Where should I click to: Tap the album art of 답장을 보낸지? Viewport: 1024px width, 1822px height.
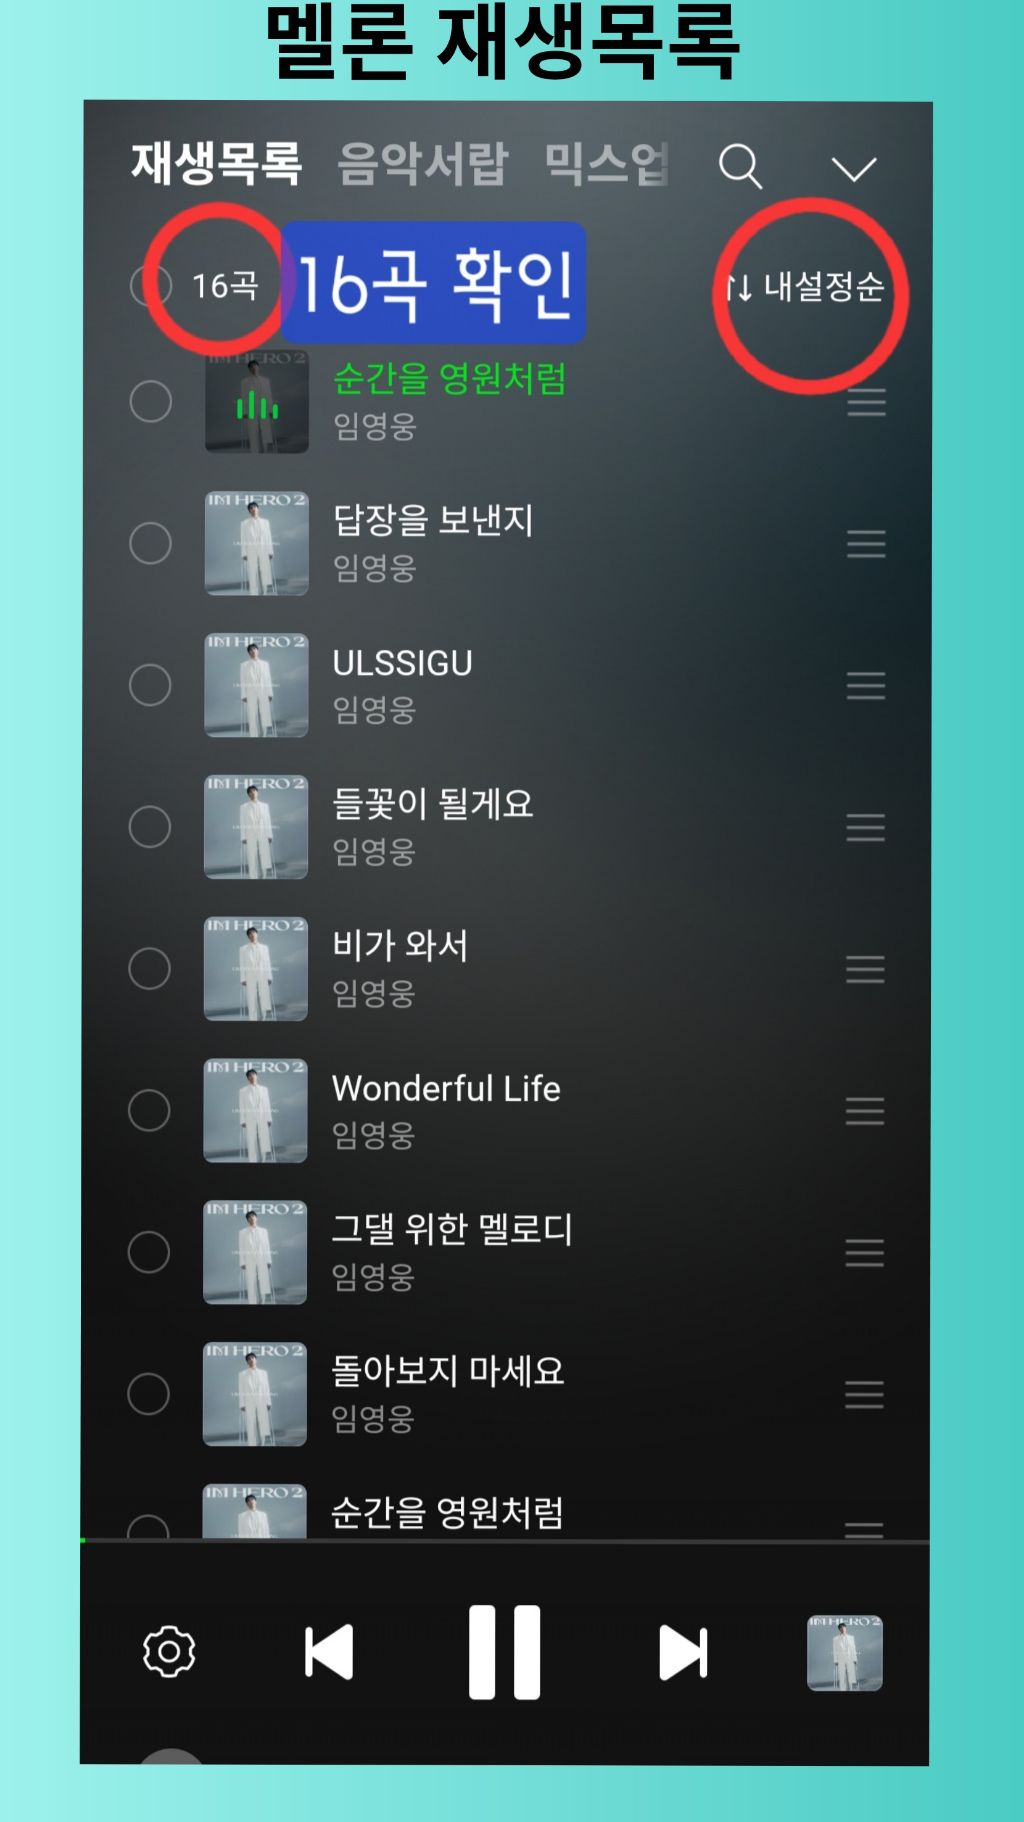[x=257, y=543]
